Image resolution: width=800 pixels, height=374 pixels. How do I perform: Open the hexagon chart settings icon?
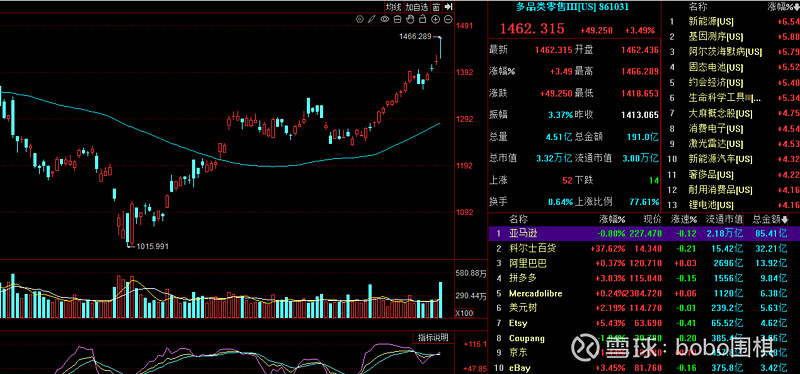[x=359, y=19]
